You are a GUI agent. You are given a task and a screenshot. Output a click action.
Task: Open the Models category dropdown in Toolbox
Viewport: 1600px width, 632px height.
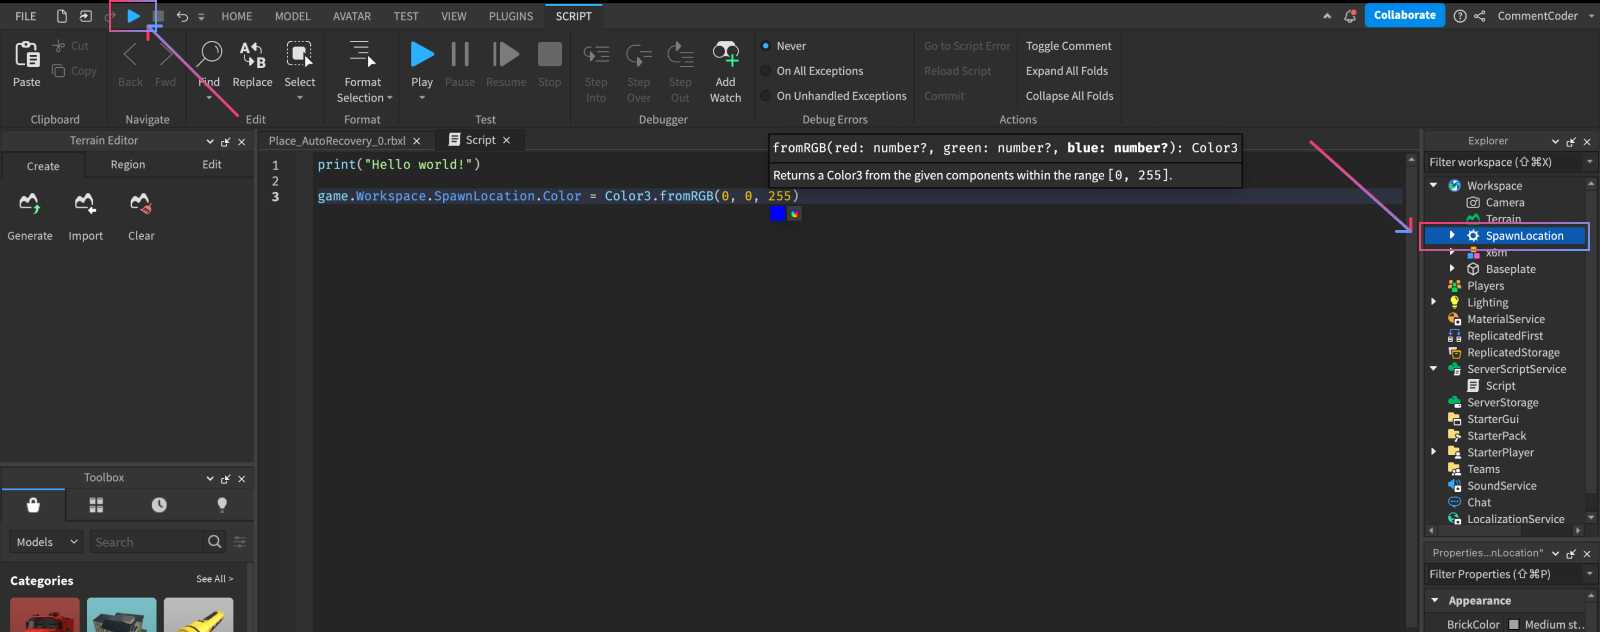coord(47,541)
